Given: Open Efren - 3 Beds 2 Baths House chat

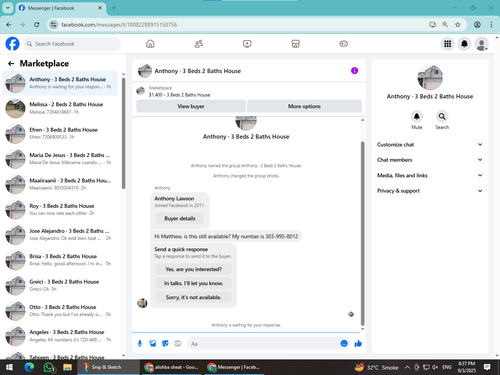Looking at the screenshot, I should point(60,133).
